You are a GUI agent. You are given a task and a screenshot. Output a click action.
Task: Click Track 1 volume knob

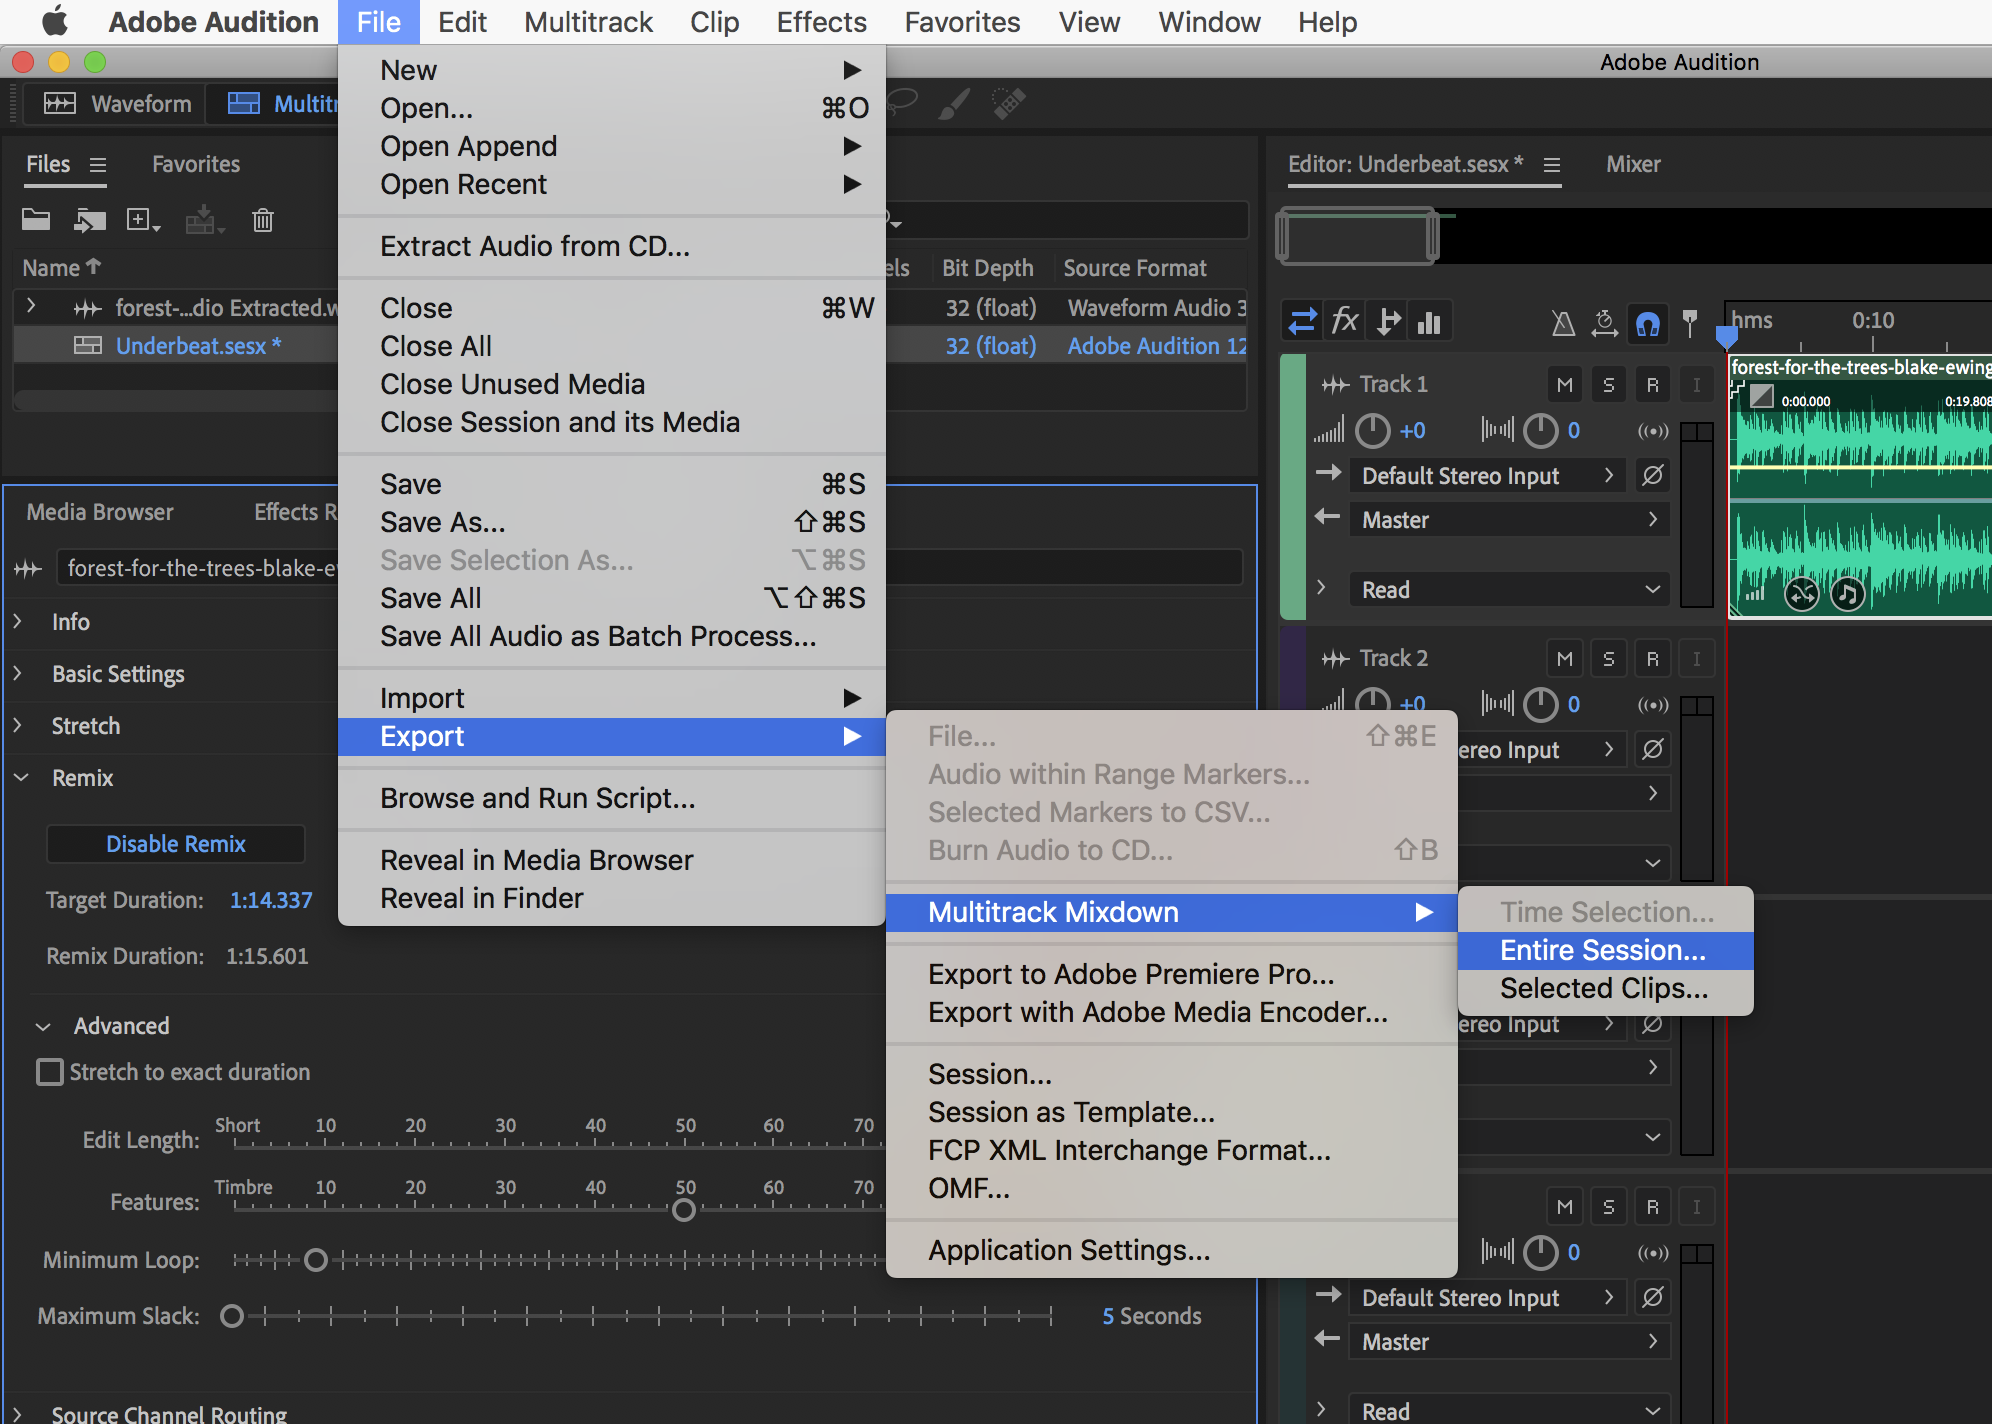pyautogui.click(x=1373, y=431)
